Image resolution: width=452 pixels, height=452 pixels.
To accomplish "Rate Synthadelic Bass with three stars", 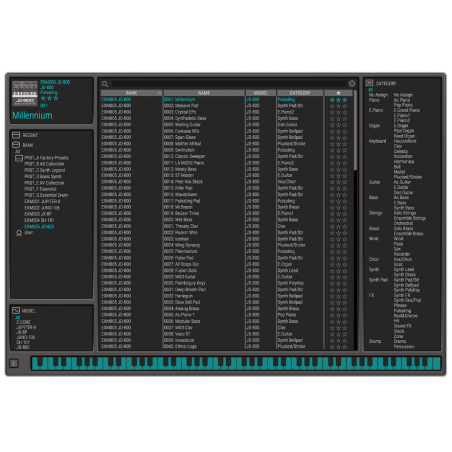I will 345,119.
